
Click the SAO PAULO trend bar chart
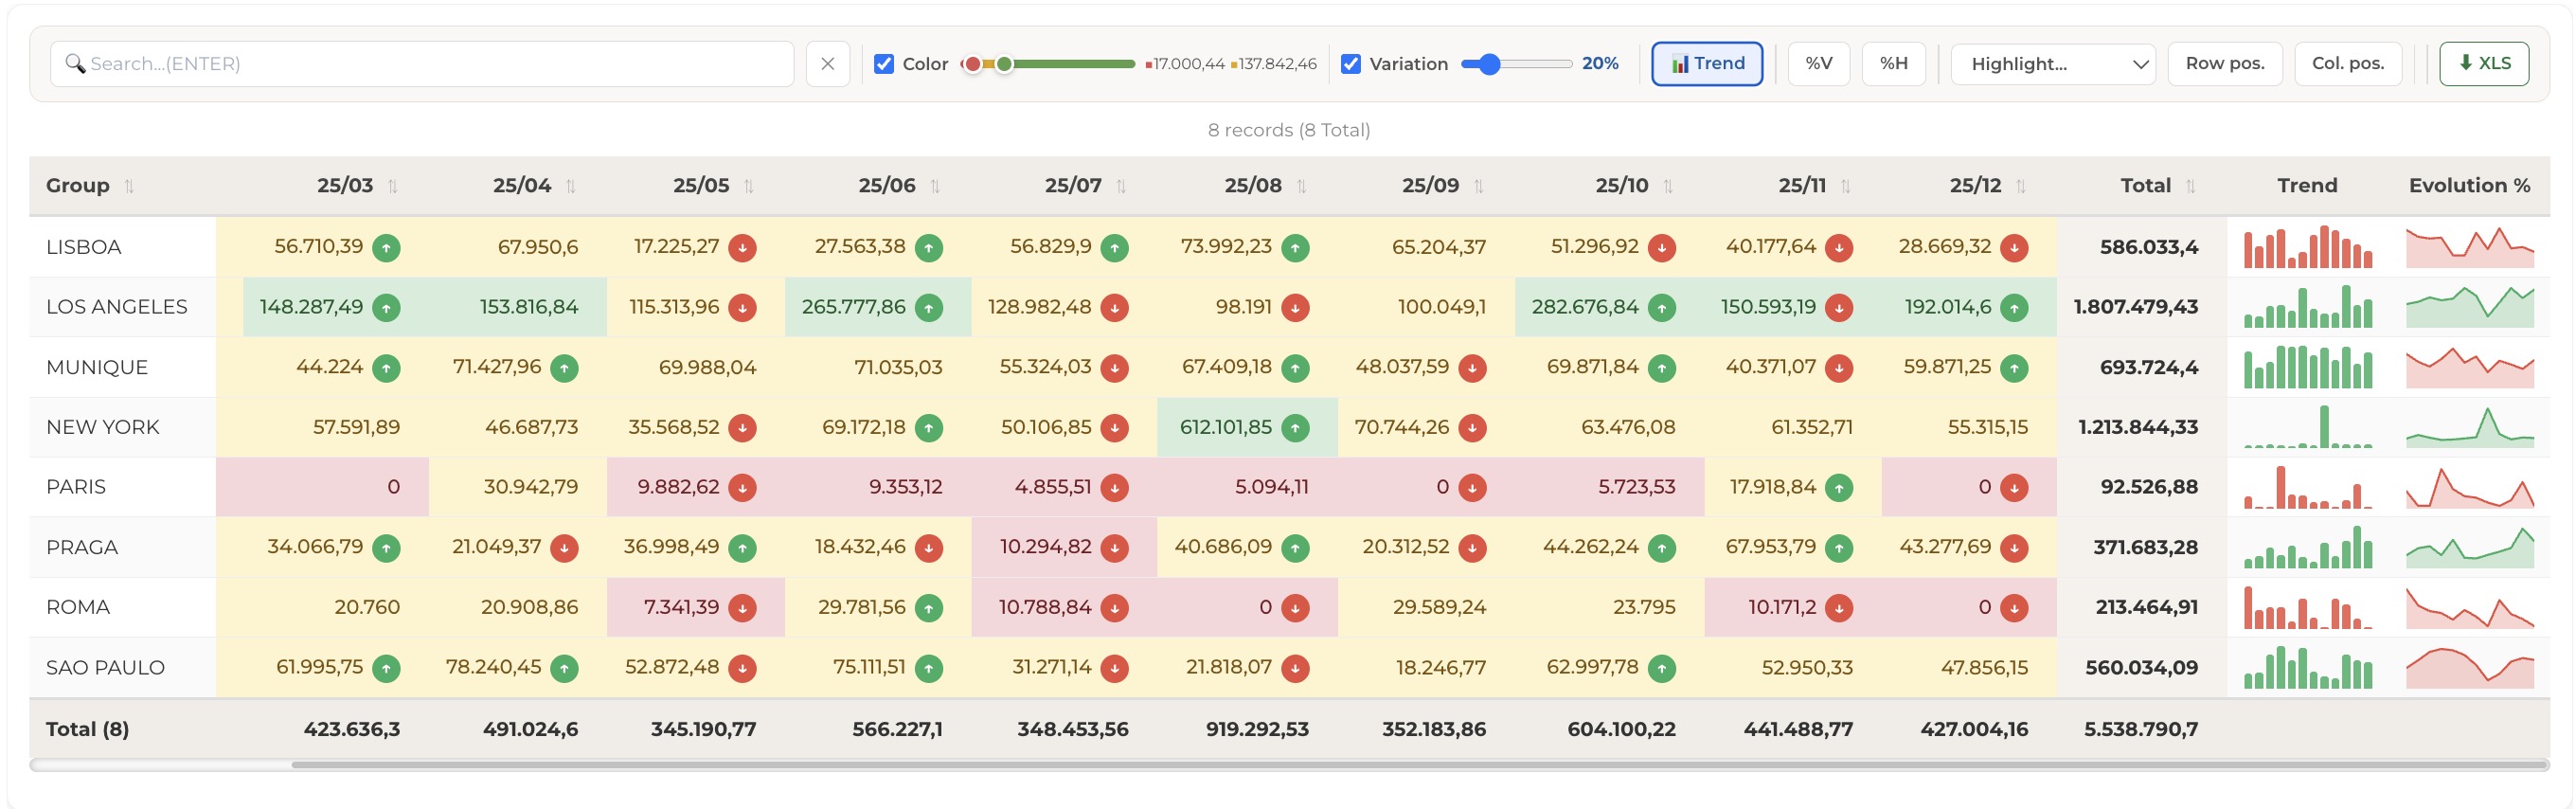click(2307, 667)
